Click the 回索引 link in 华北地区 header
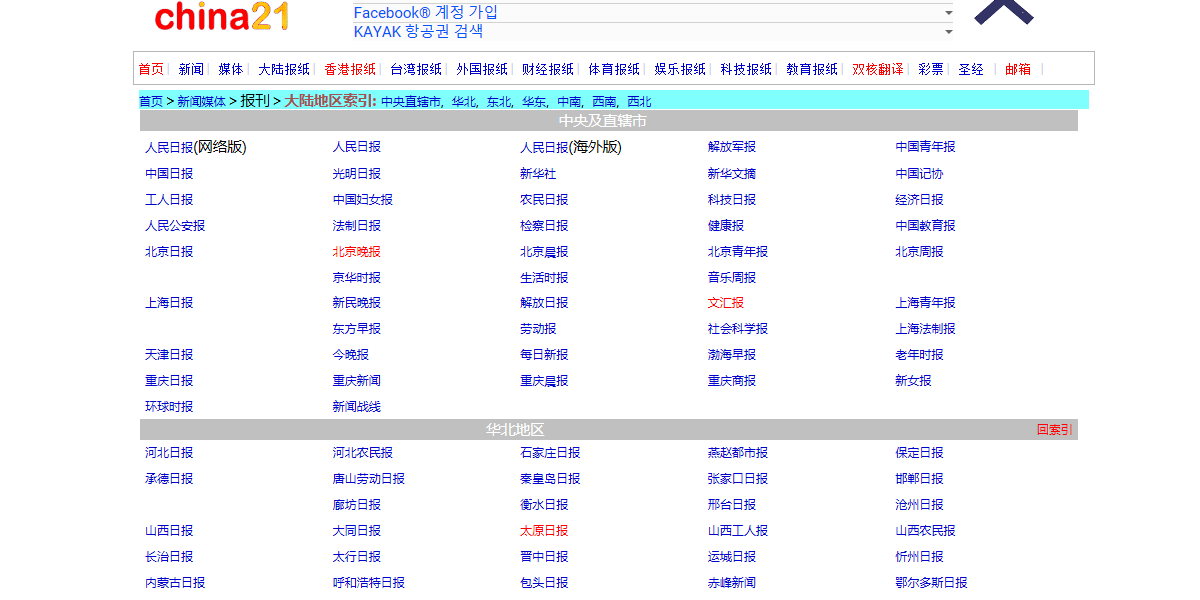The height and width of the screenshot is (600, 1200). click(1054, 430)
